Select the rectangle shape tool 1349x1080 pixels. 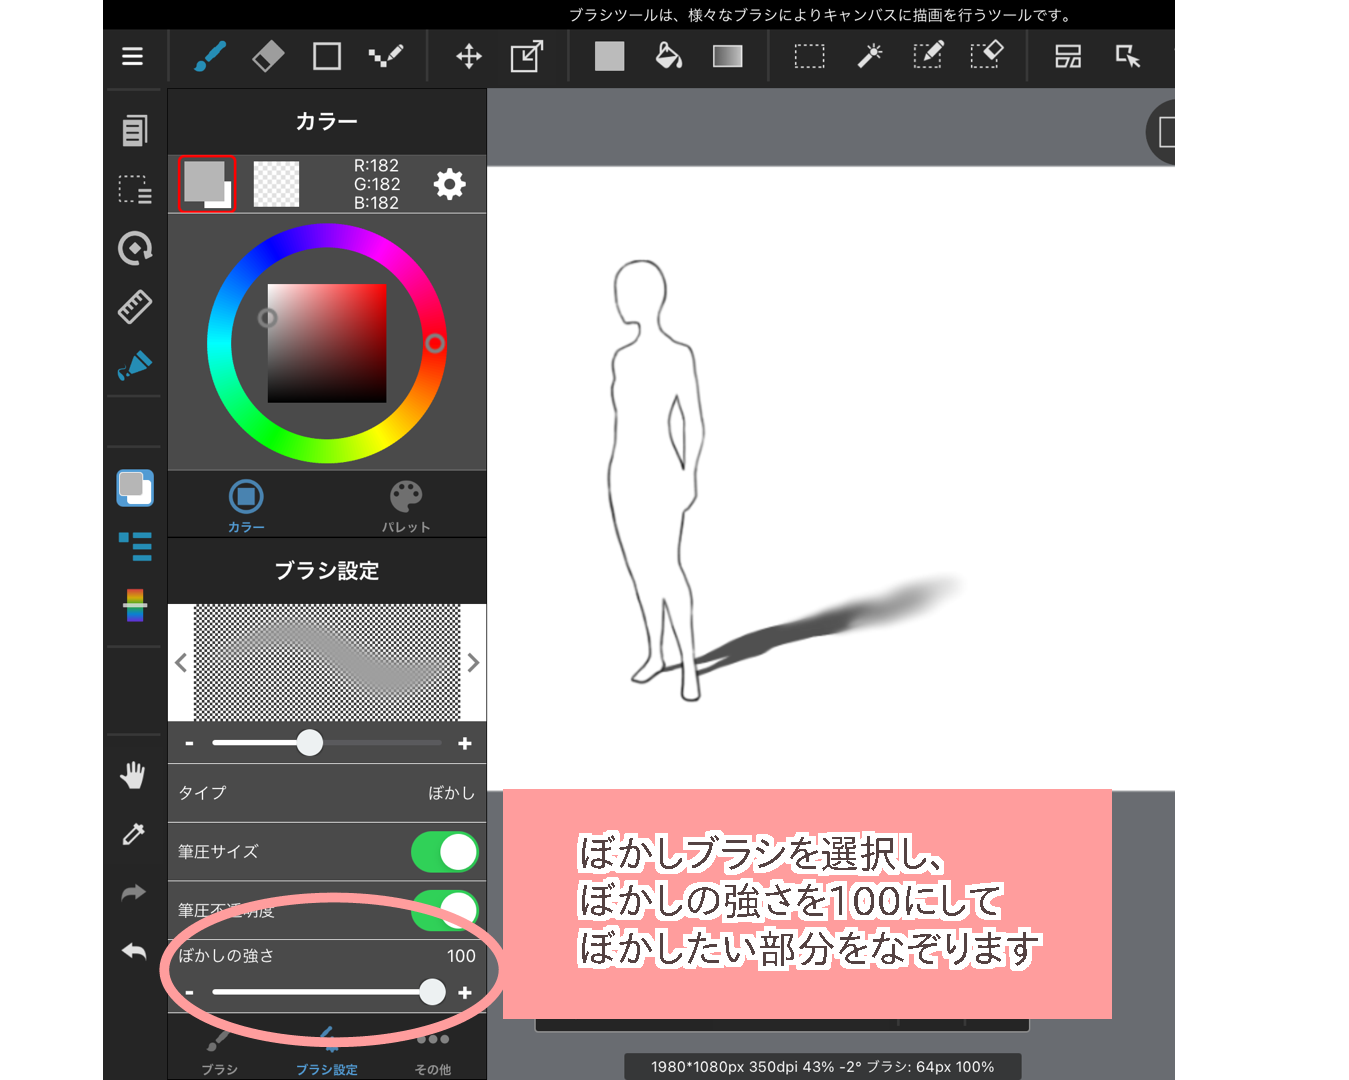tap(327, 56)
